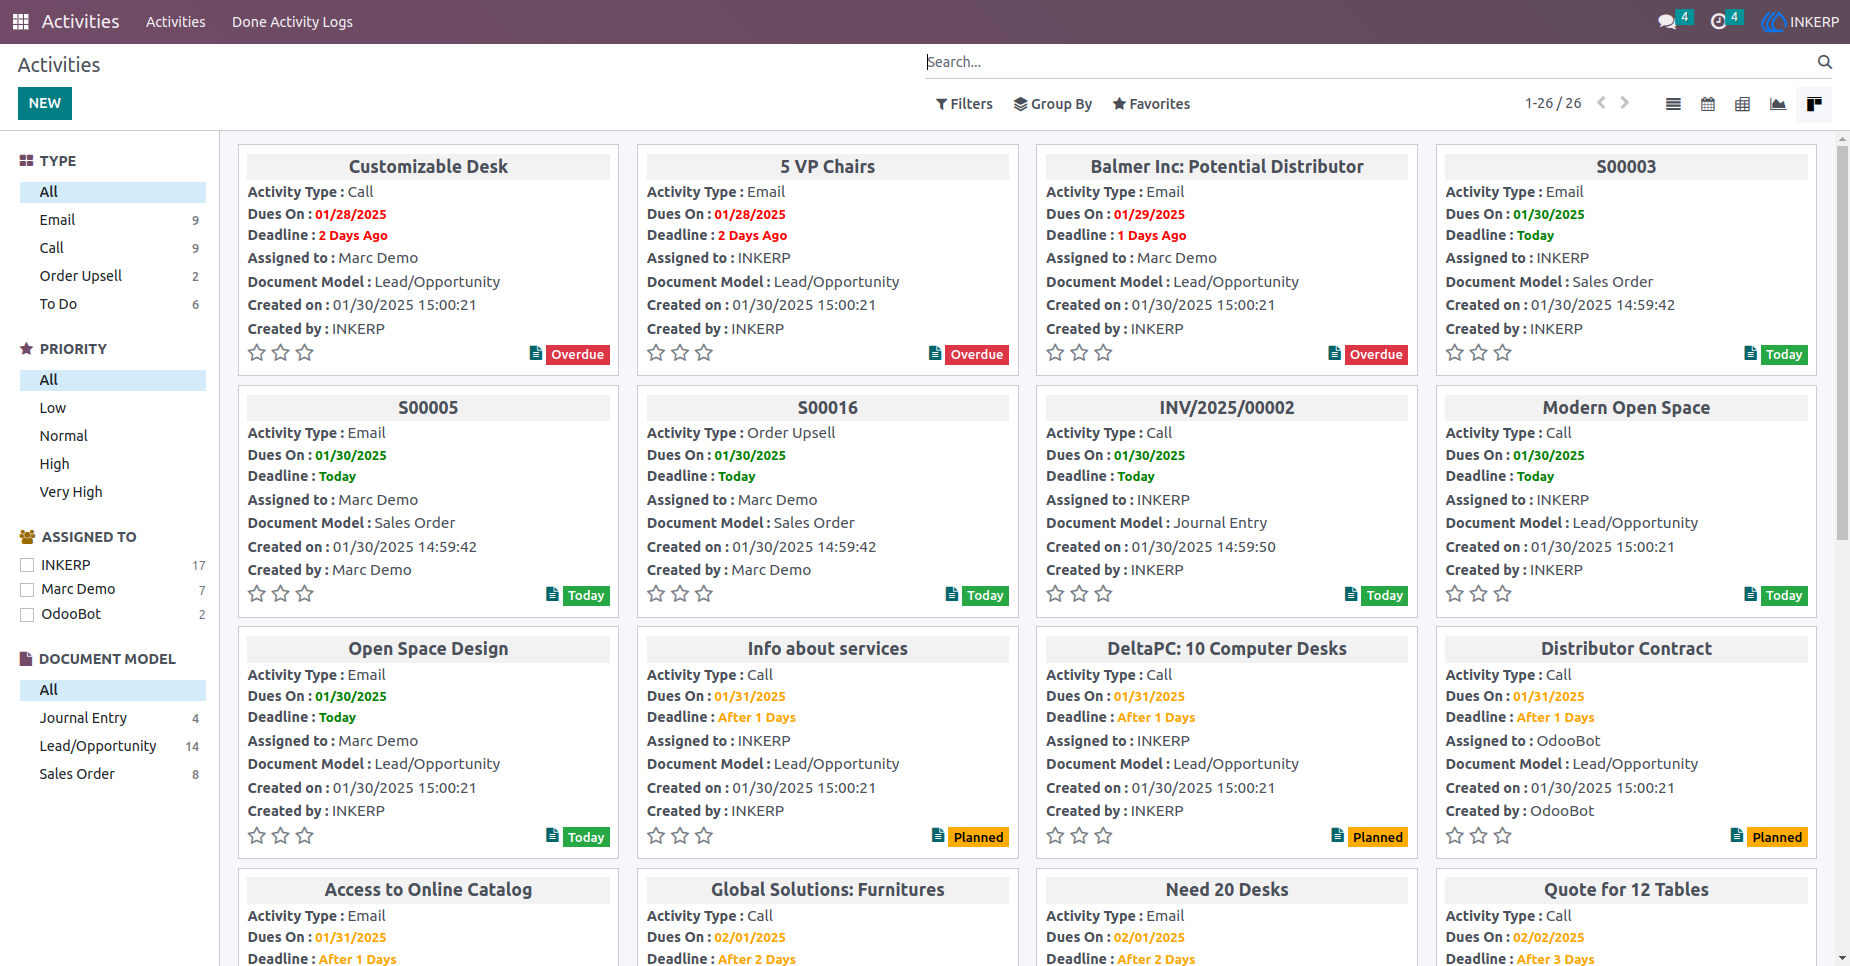Click the NEW button
The image size is (1850, 966).
tap(45, 104)
